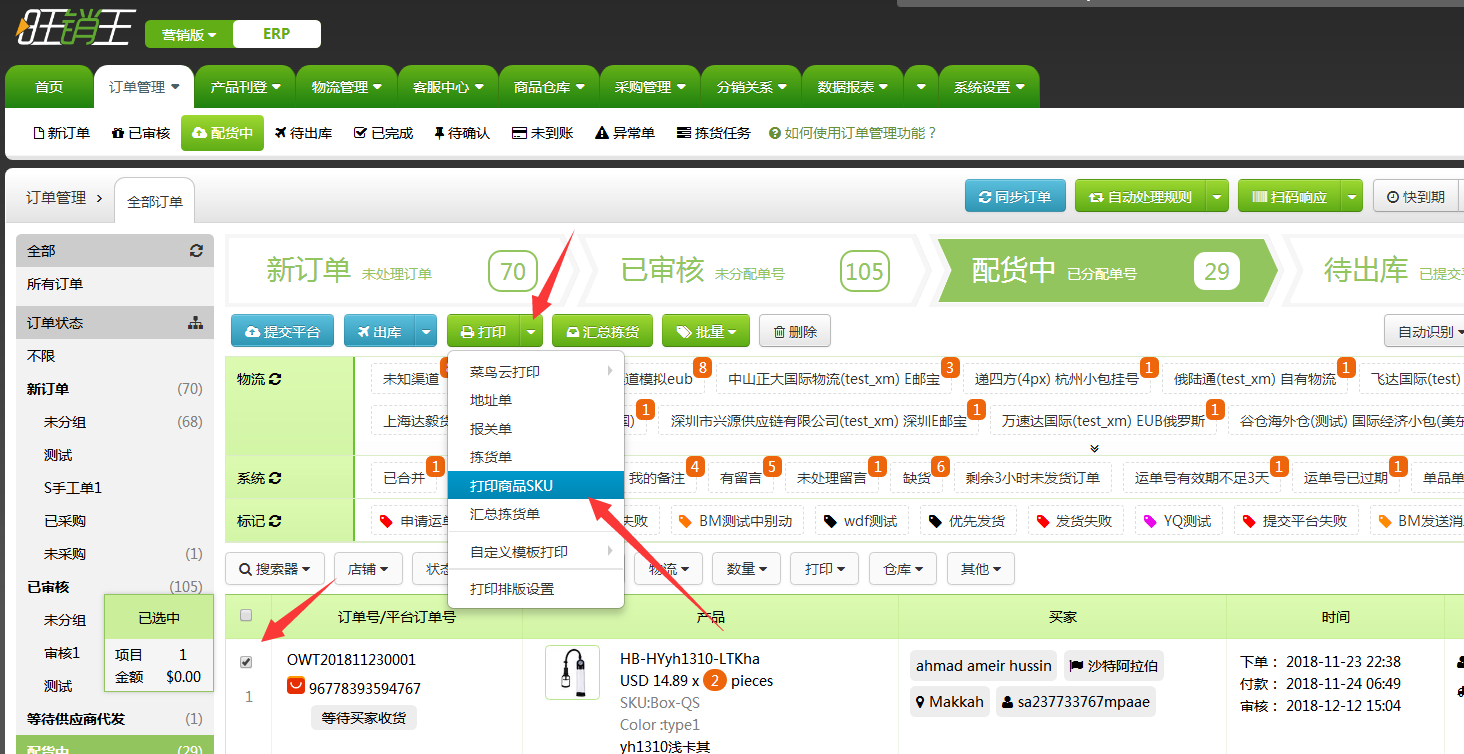Open the 批量 dropdown
Screen dimensions: 1464x754
706,332
